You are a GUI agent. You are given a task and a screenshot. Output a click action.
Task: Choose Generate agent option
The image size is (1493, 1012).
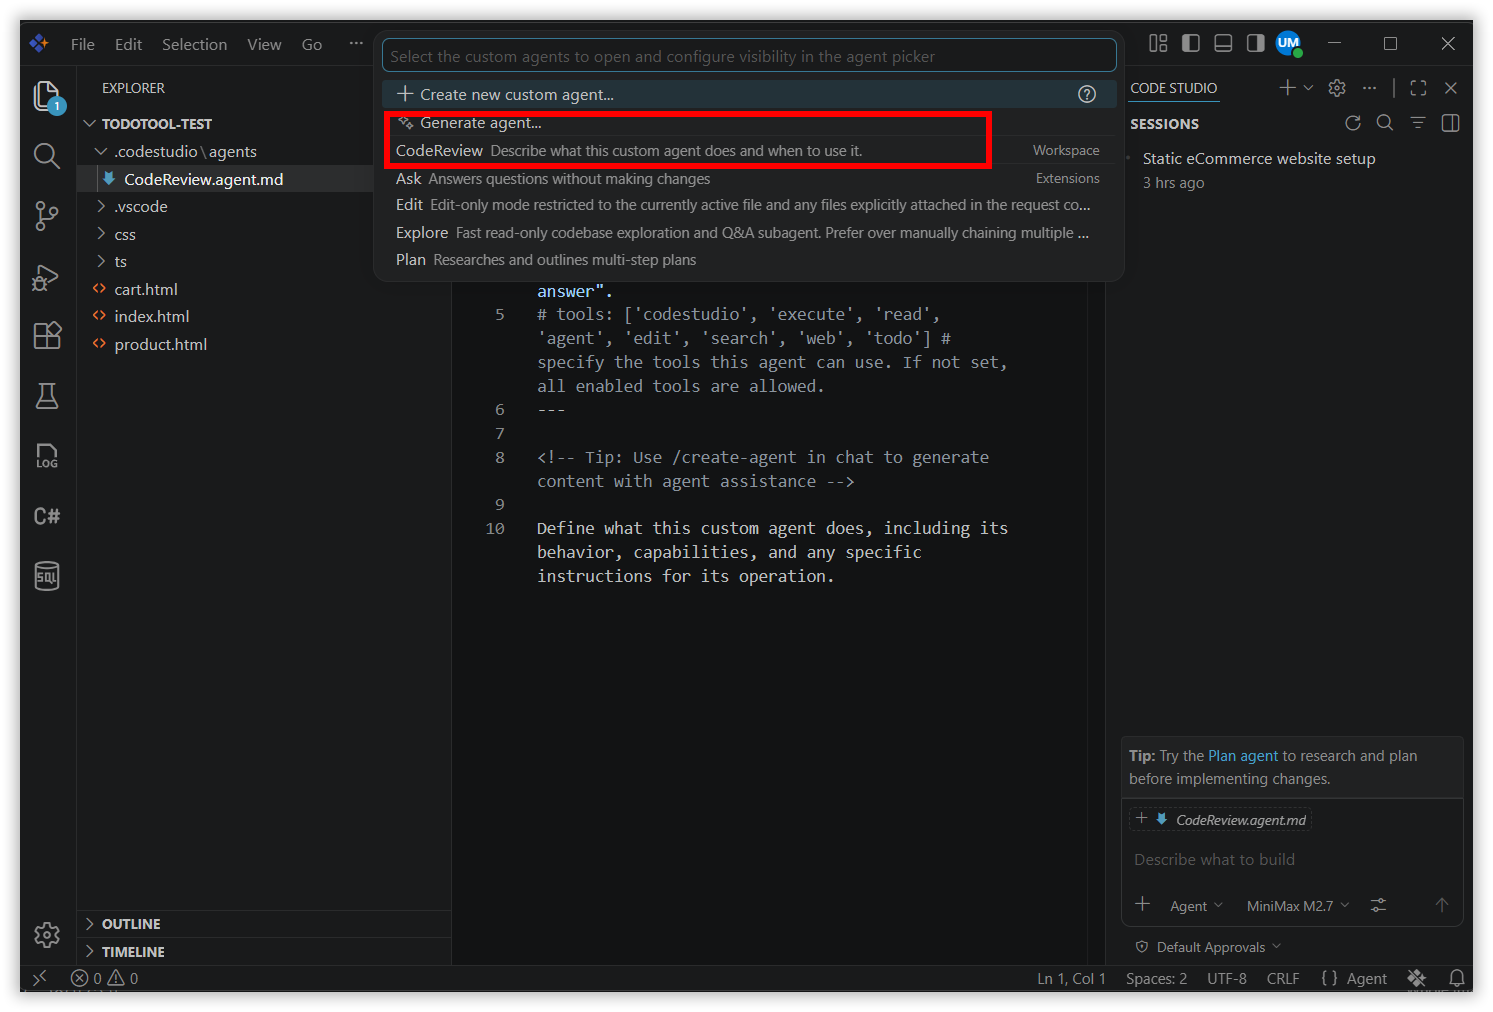(748, 123)
